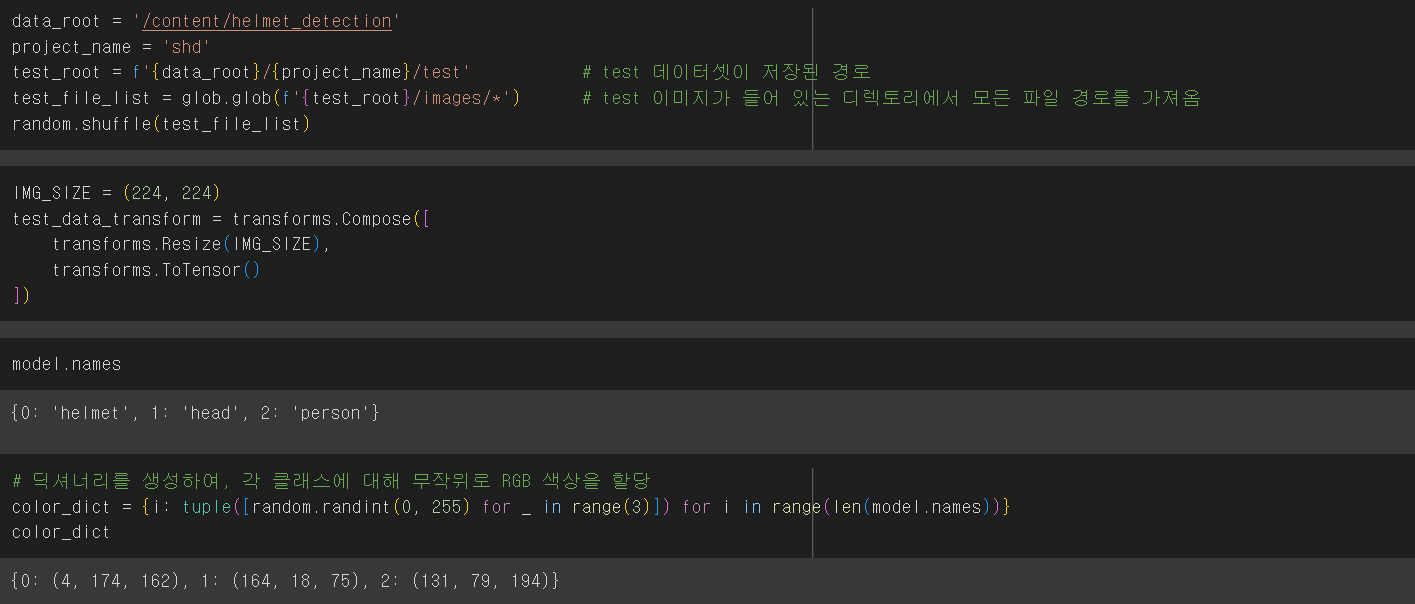Click the data_root variable in the first line
This screenshot has width=1415, height=604.
click(56, 20)
